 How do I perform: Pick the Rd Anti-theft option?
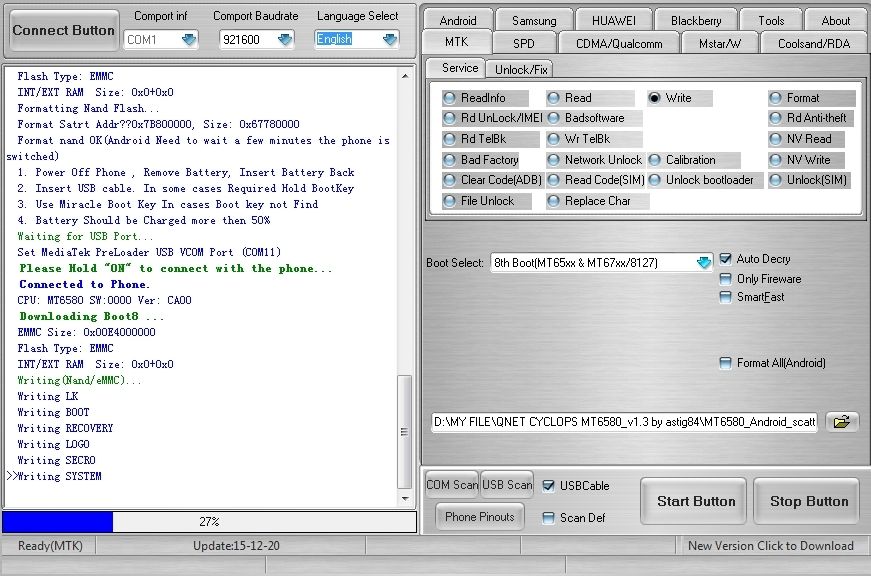click(777, 118)
